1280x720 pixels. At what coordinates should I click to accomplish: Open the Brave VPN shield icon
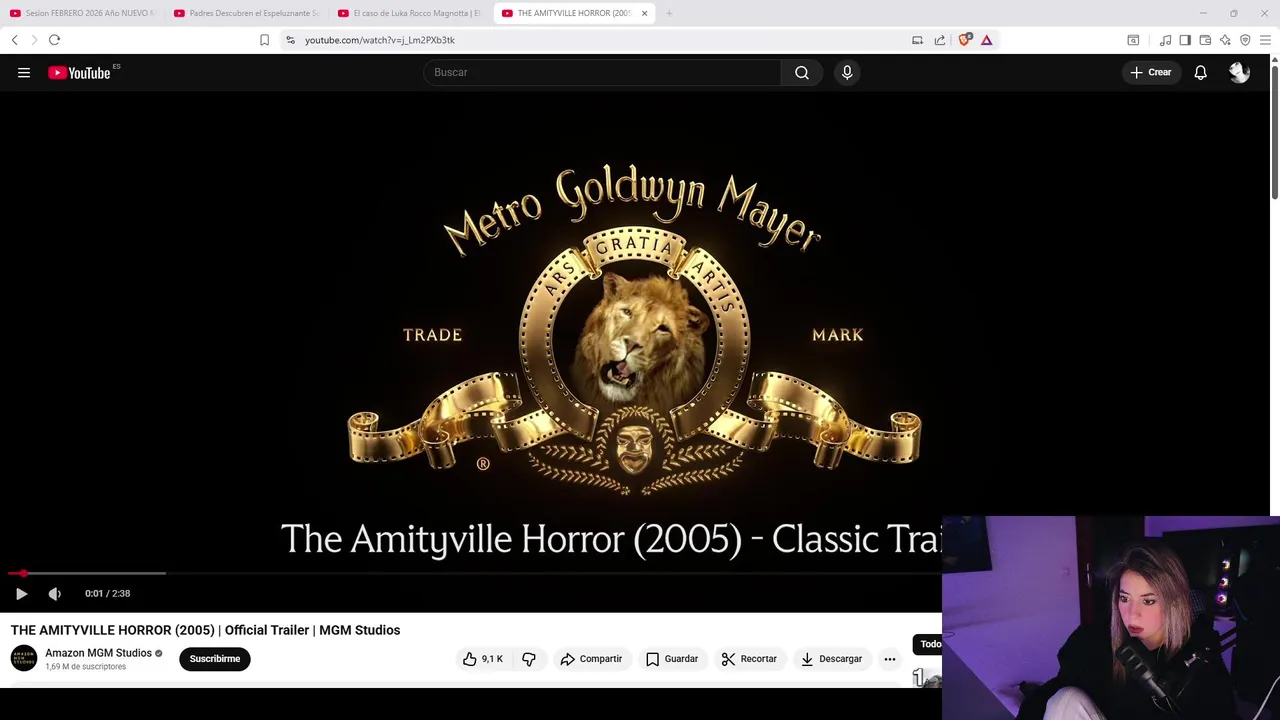point(1245,40)
